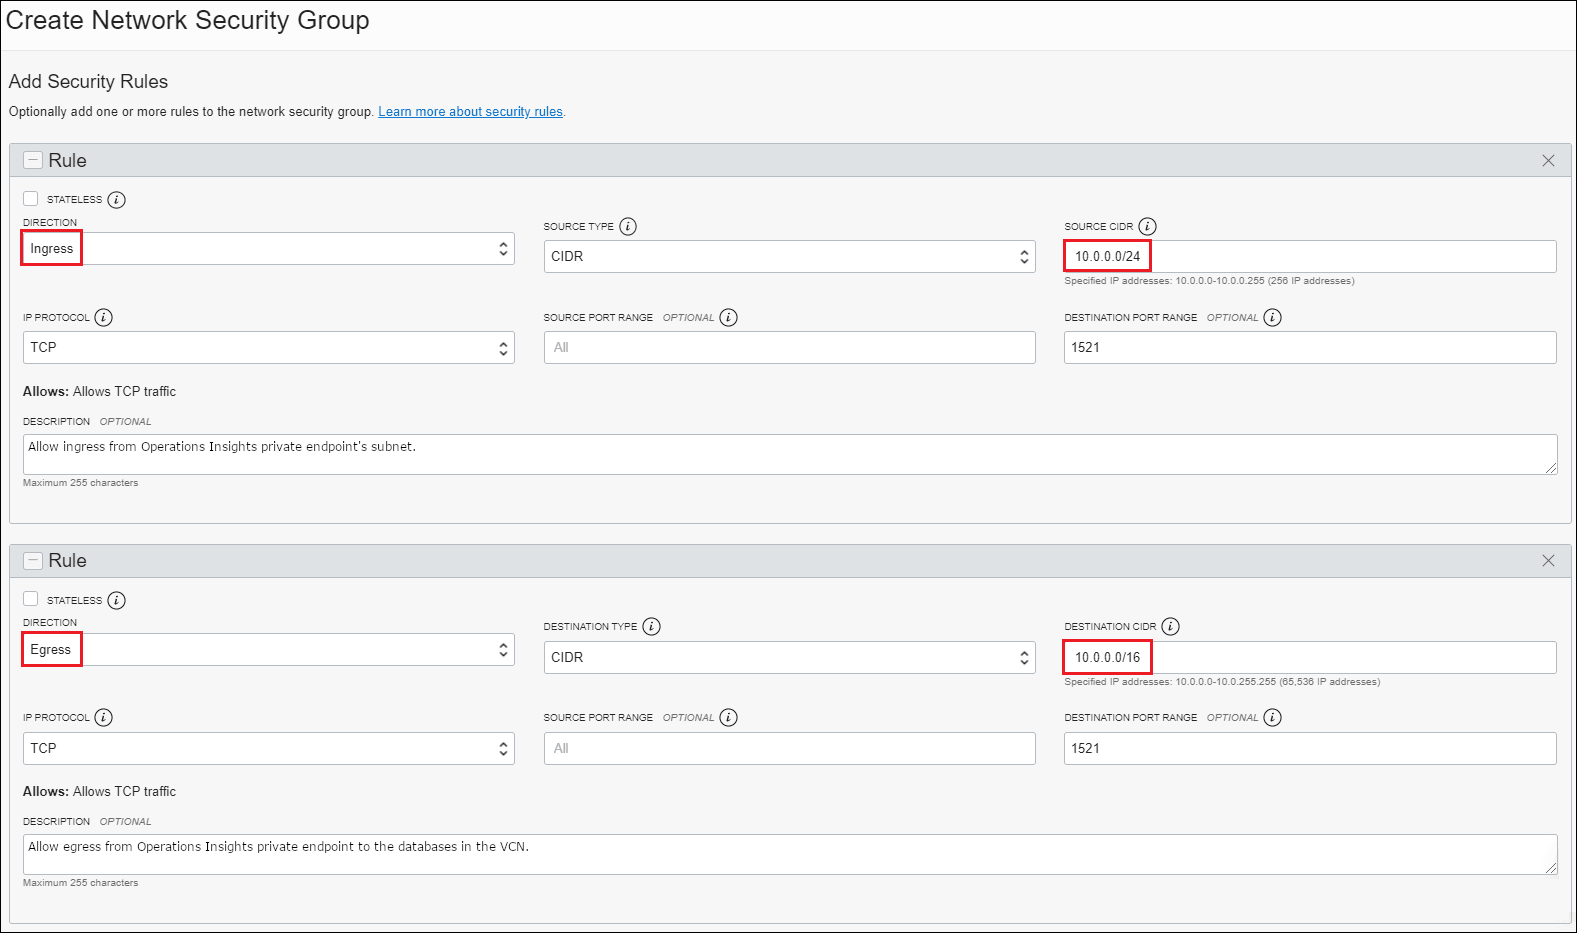Enable Stateless checkbox in the second rule
Screen dimensions: 1577x933
click(31, 599)
